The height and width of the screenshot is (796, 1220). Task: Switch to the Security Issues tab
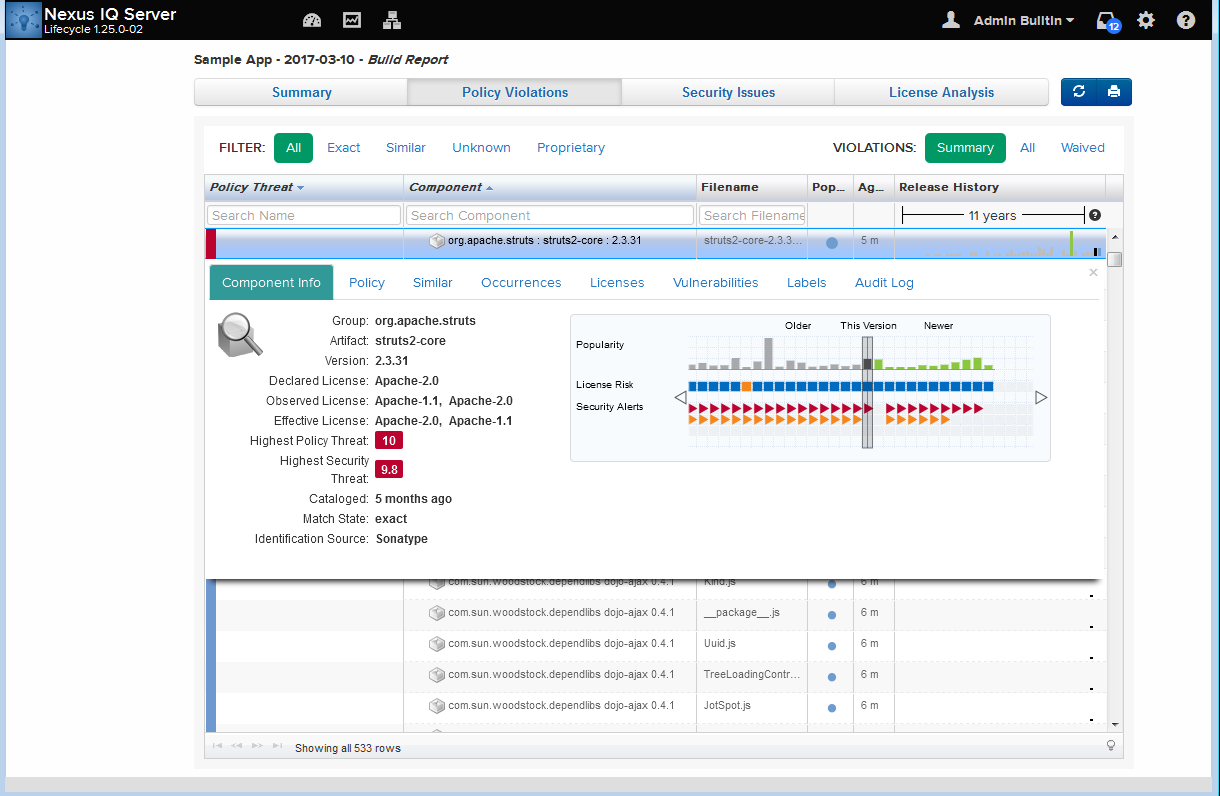pyautogui.click(x=728, y=92)
